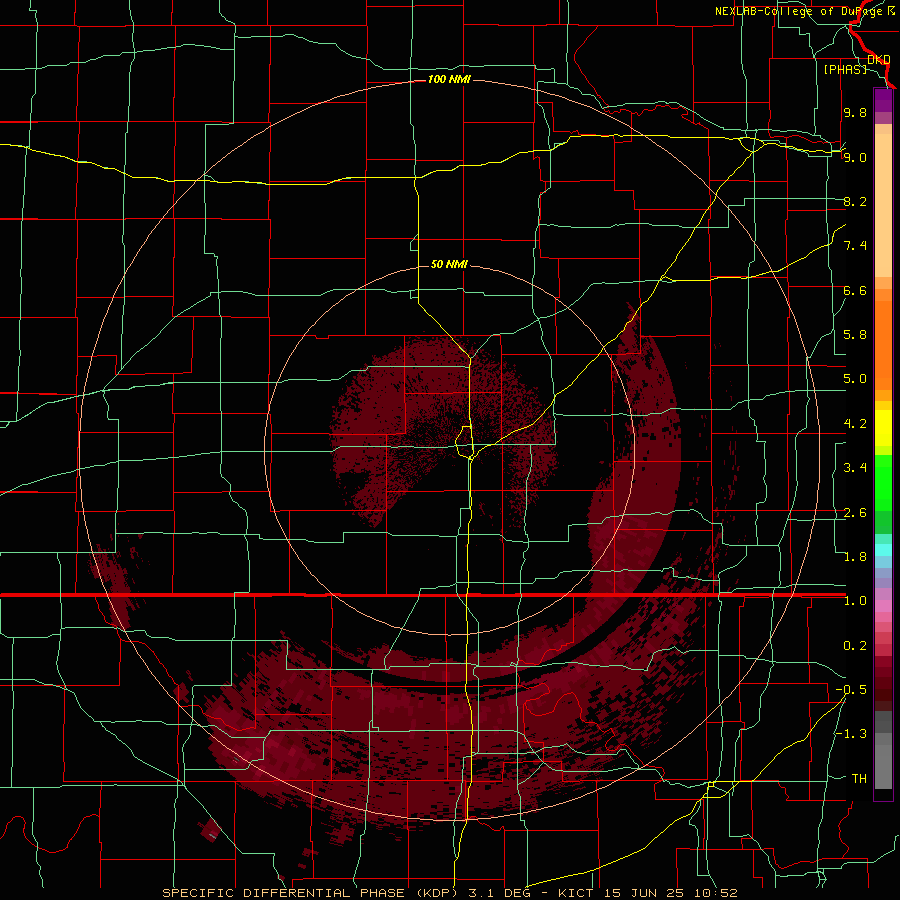Click the 3.4 value on the scale
900x900 pixels.
click(855, 468)
